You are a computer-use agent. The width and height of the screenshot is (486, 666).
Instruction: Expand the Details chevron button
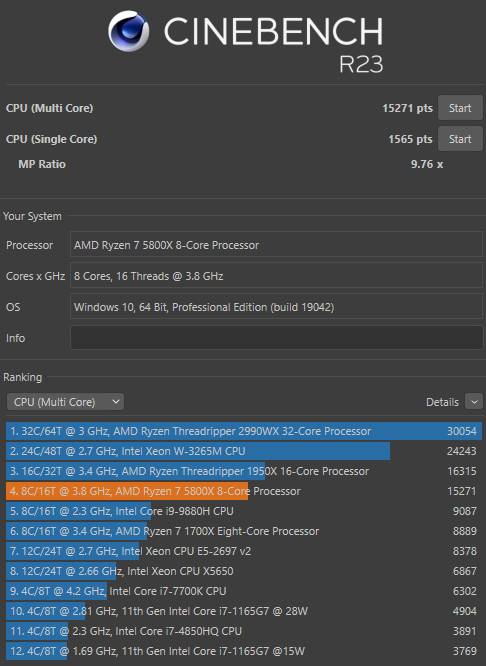coord(474,401)
